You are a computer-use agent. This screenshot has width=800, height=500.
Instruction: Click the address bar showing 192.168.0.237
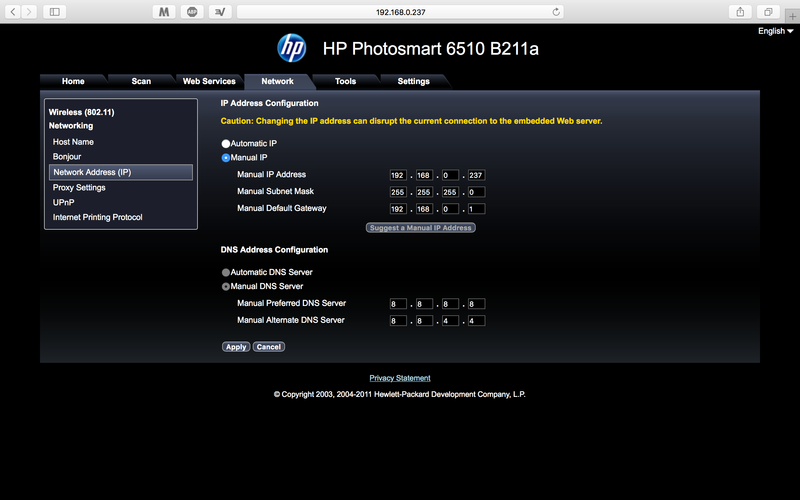[x=401, y=12]
